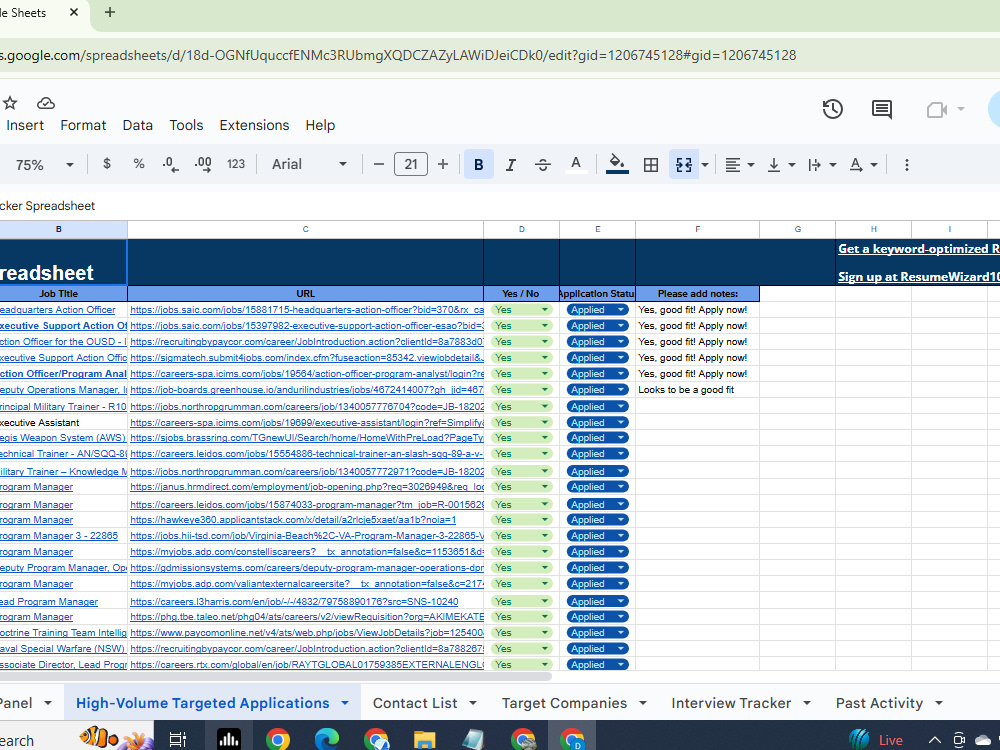Open the hawkeye360 applicantstack URL
The height and width of the screenshot is (750, 1000).
coord(293,520)
